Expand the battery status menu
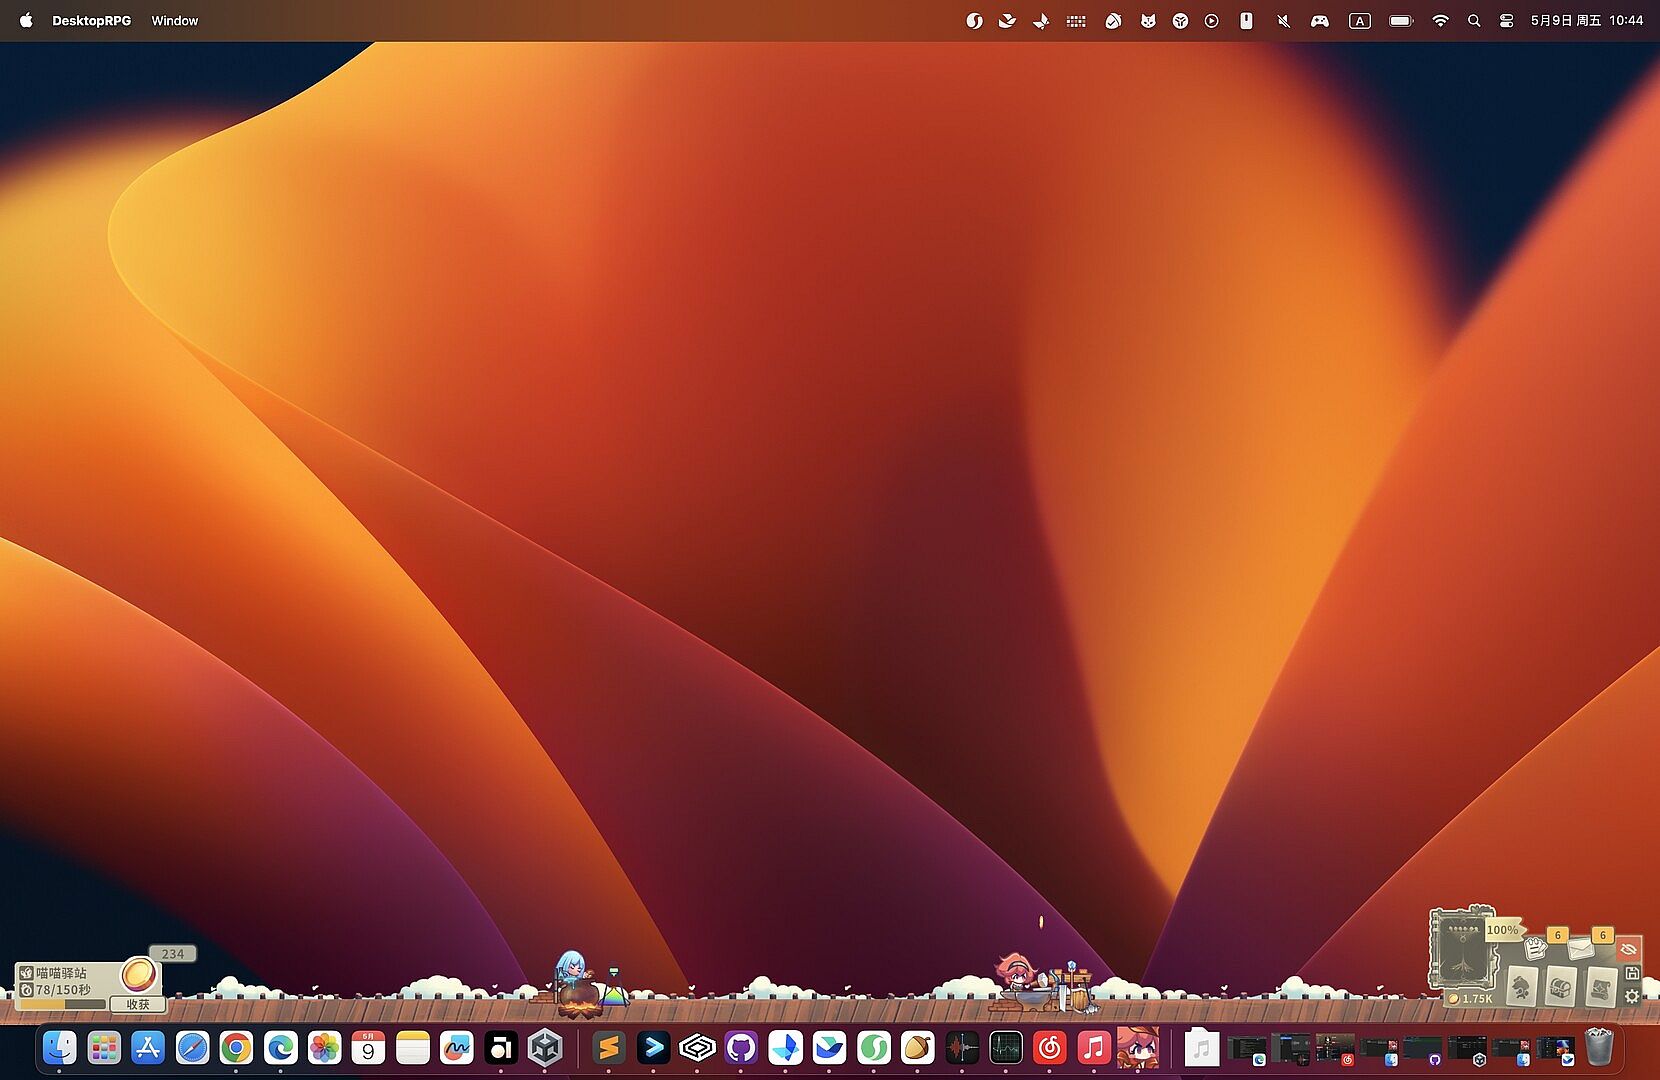1660x1080 pixels. (1400, 21)
